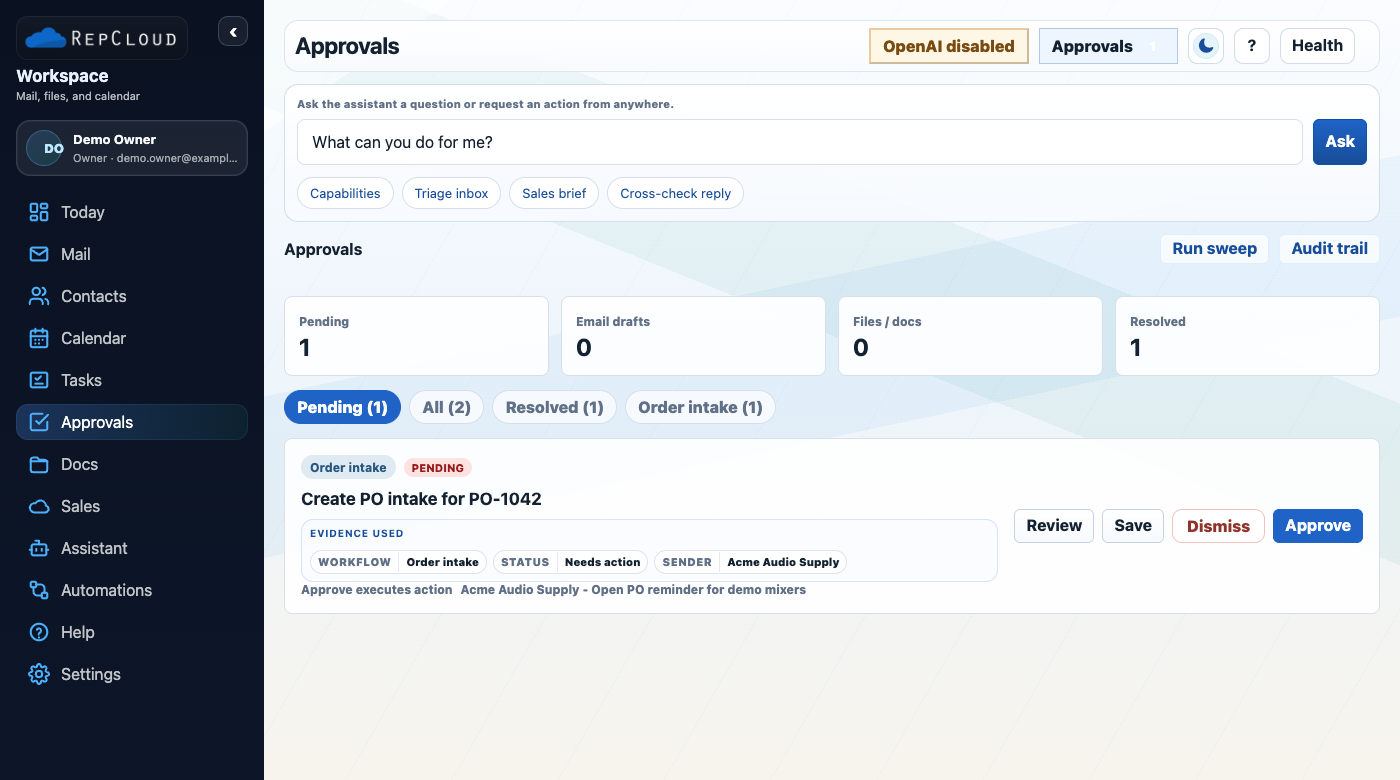Click the Ask button

click(x=1340, y=142)
